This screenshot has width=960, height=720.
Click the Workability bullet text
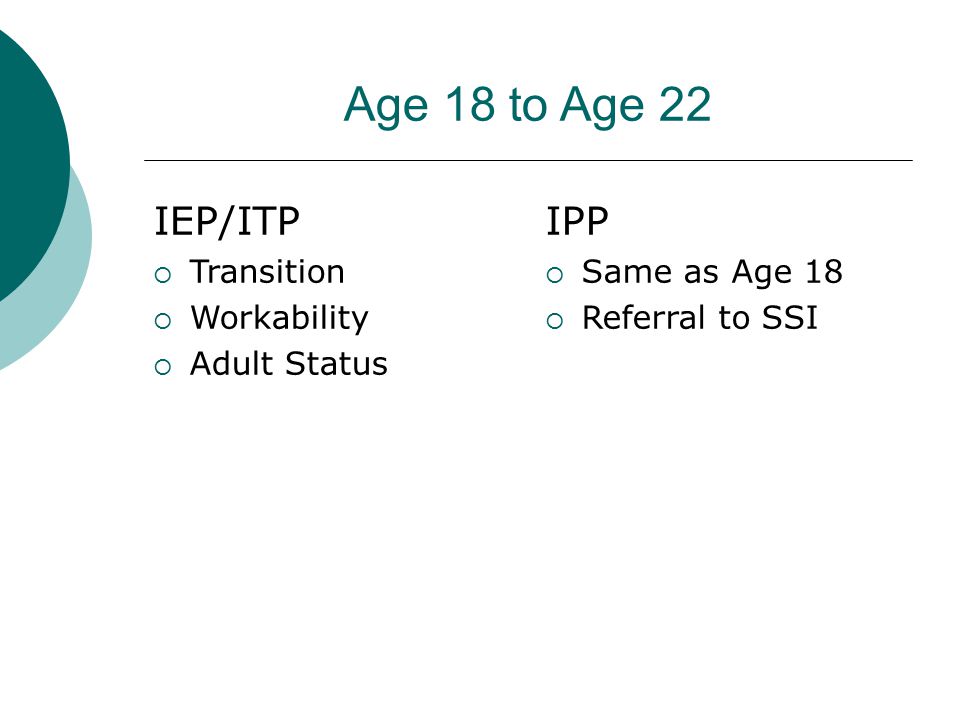click(279, 318)
